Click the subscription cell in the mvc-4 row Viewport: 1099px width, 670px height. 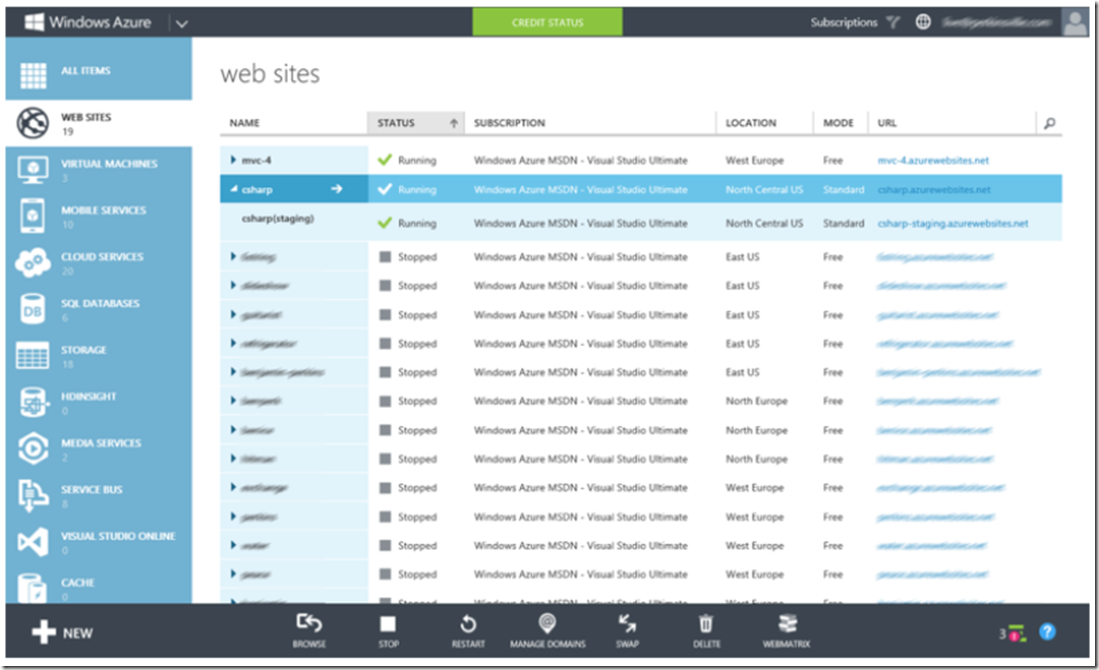580,160
